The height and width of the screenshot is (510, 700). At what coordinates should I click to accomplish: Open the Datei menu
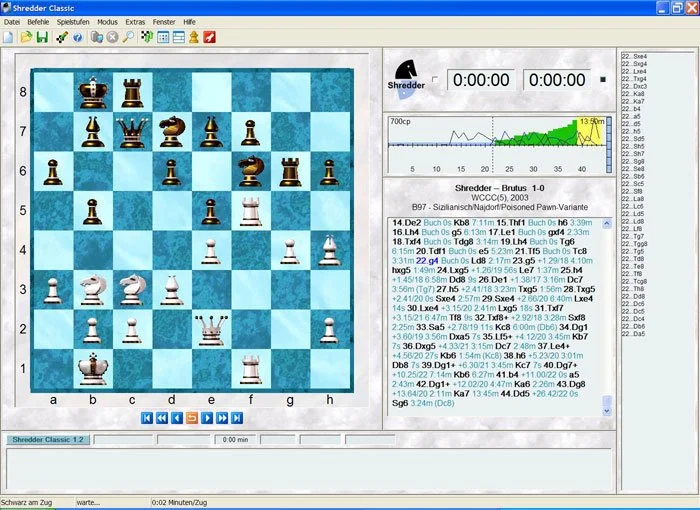[12, 22]
